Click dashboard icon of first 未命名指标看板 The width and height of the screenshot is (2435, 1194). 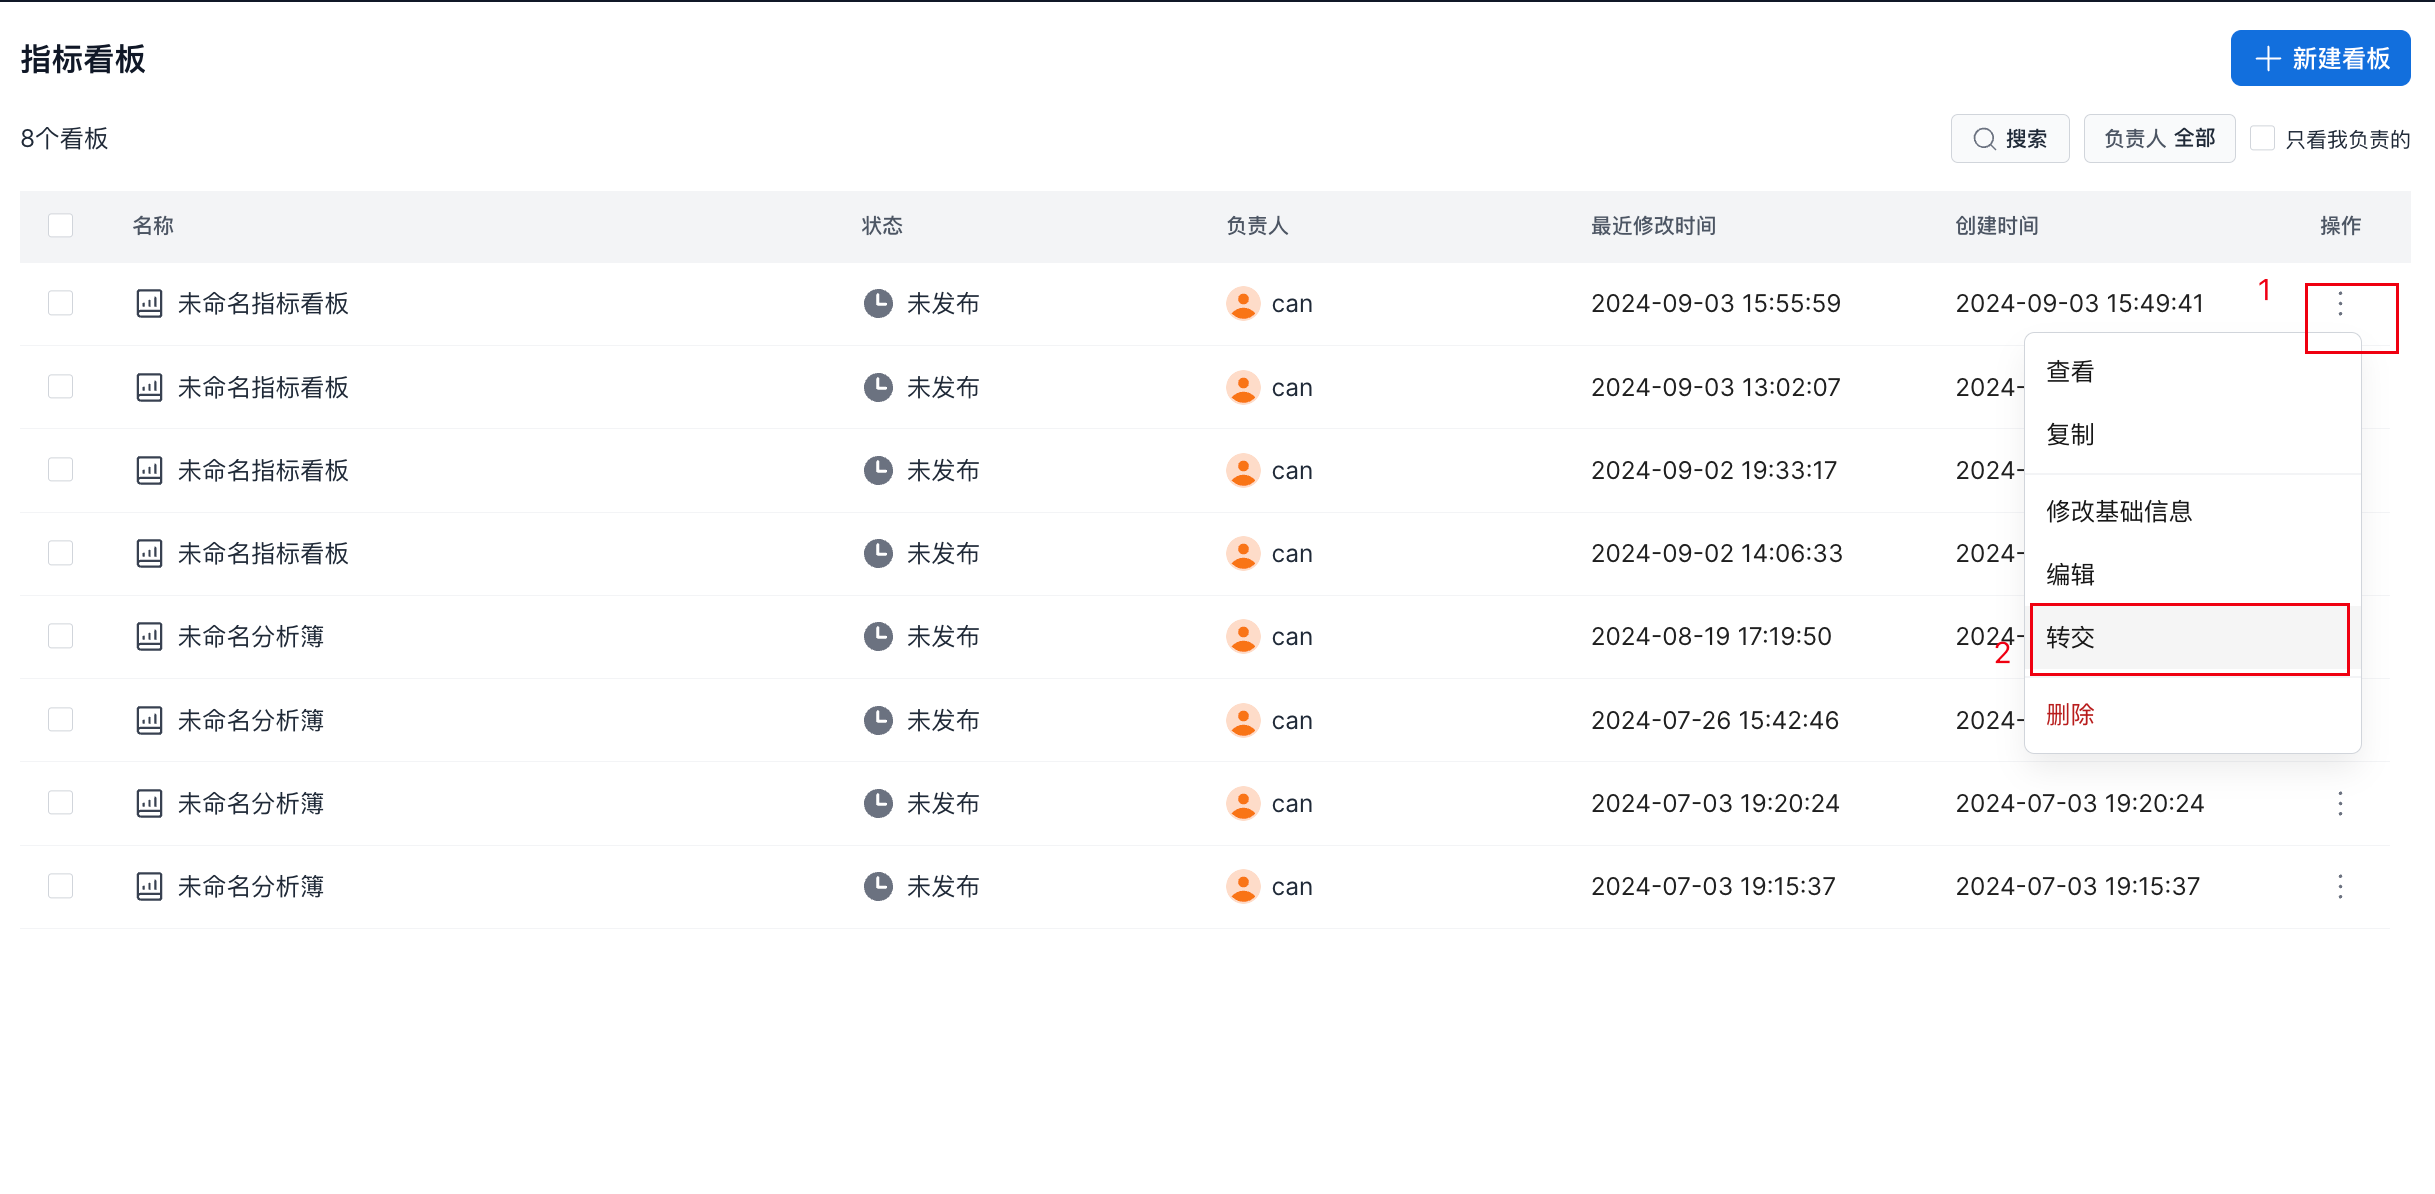[x=149, y=304]
